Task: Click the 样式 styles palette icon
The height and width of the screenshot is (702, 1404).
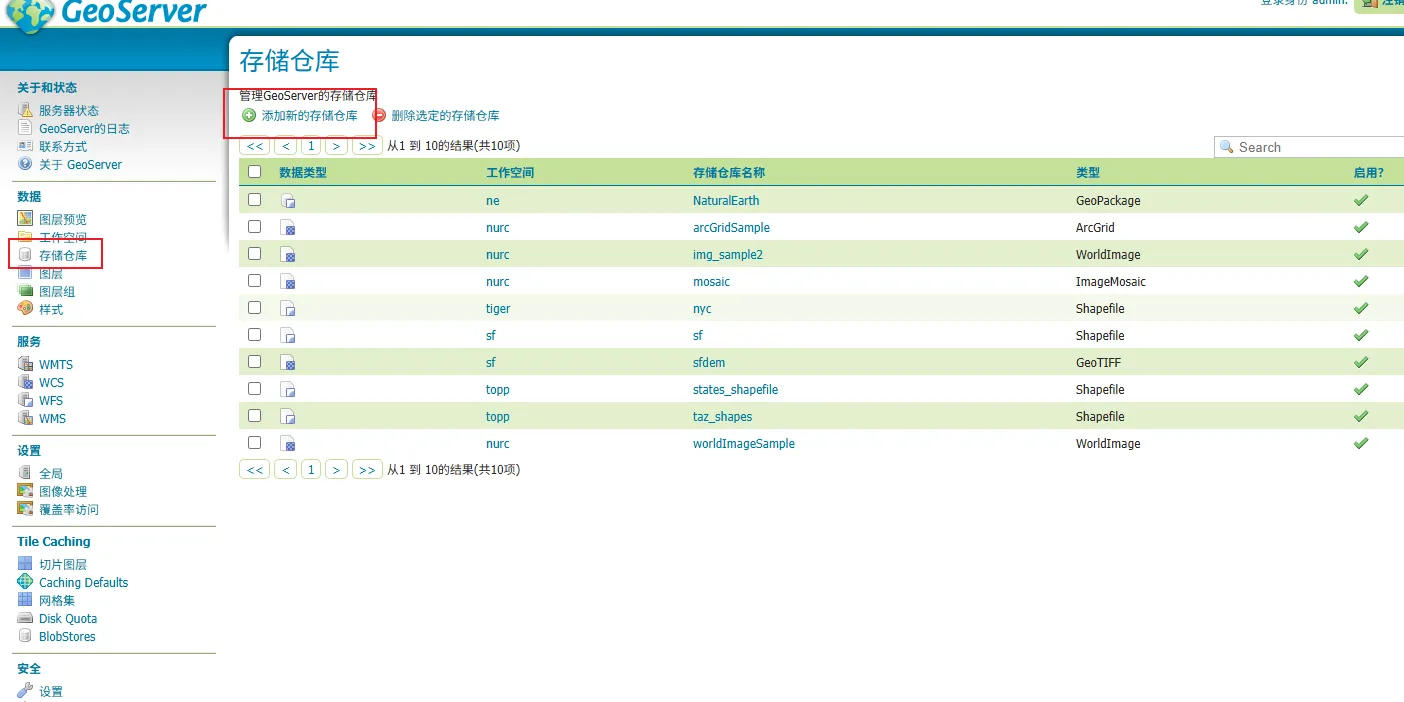Action: tap(25, 309)
